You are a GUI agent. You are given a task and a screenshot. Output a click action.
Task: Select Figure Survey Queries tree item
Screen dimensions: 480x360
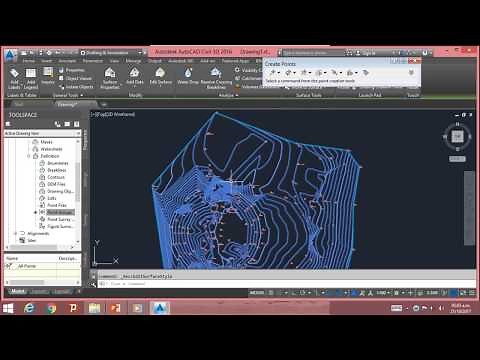(56, 226)
